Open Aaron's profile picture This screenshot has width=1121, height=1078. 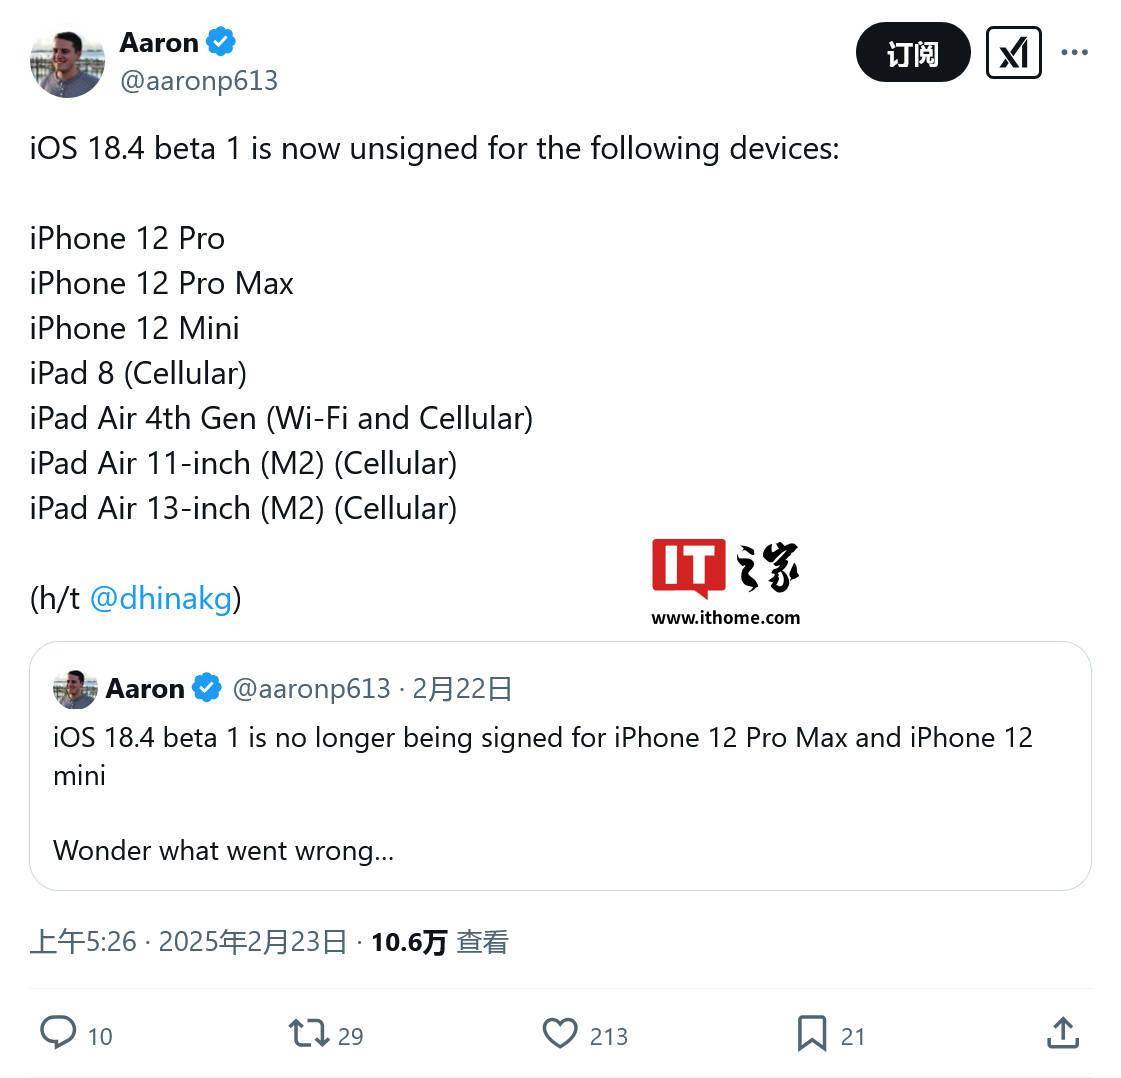click(x=67, y=64)
